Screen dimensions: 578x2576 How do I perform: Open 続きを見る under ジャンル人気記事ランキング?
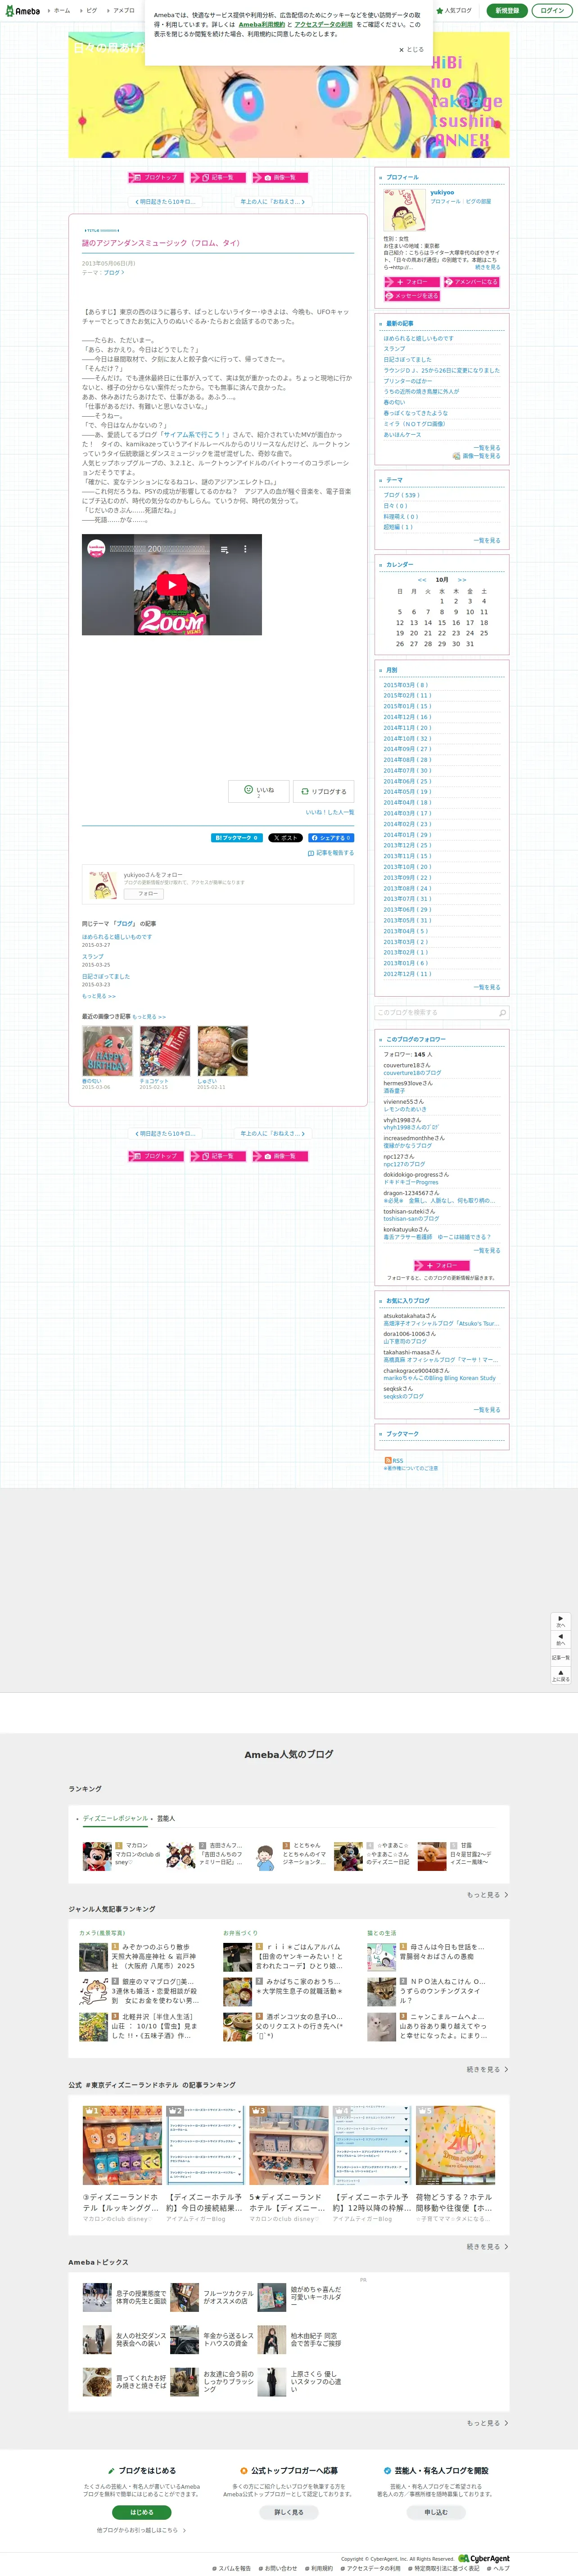click(x=487, y=2069)
